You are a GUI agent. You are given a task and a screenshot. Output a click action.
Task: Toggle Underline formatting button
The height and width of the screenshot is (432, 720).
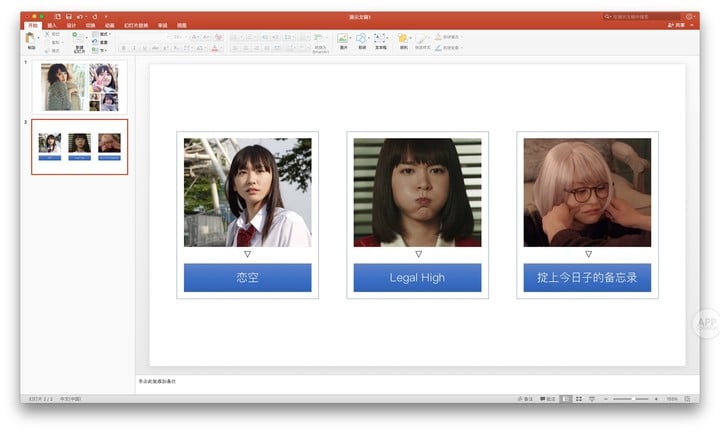(145, 48)
